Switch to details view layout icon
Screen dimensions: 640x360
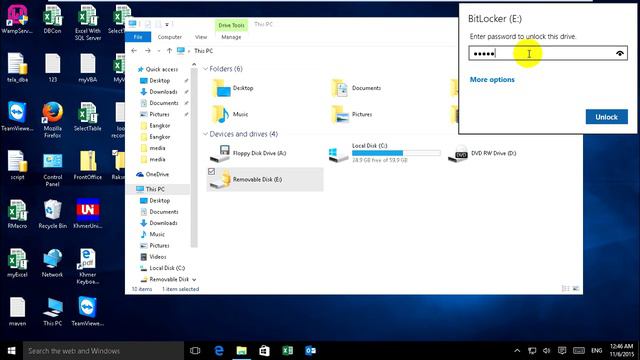pos(566,289)
